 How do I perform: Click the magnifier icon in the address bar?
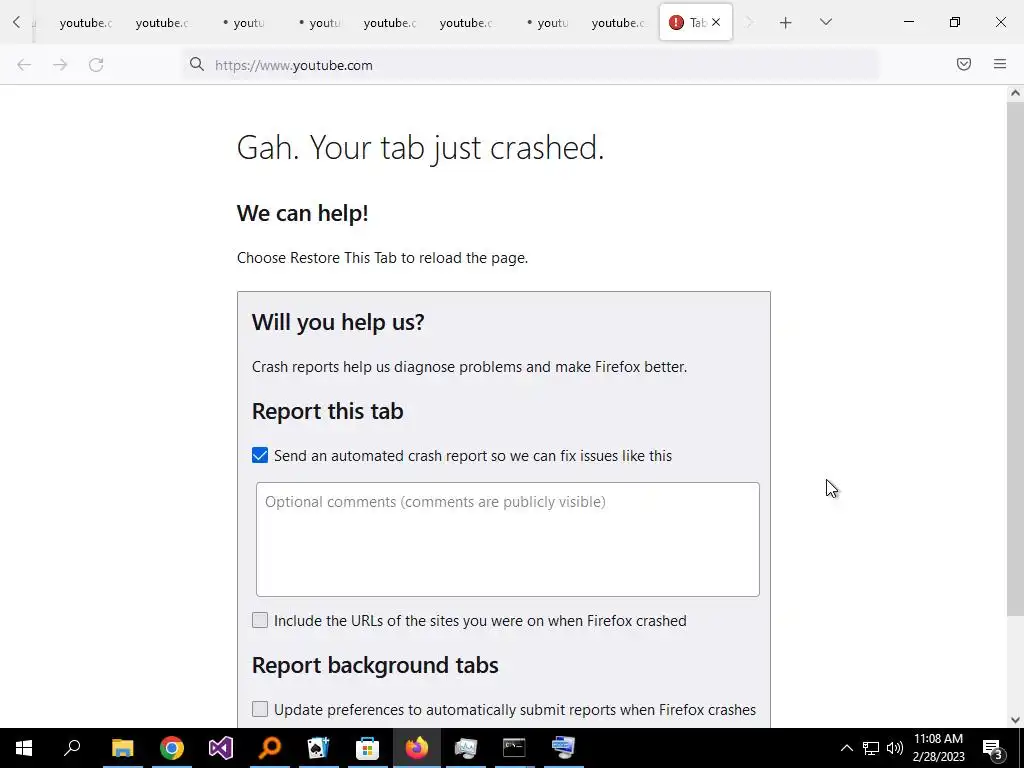(197, 64)
